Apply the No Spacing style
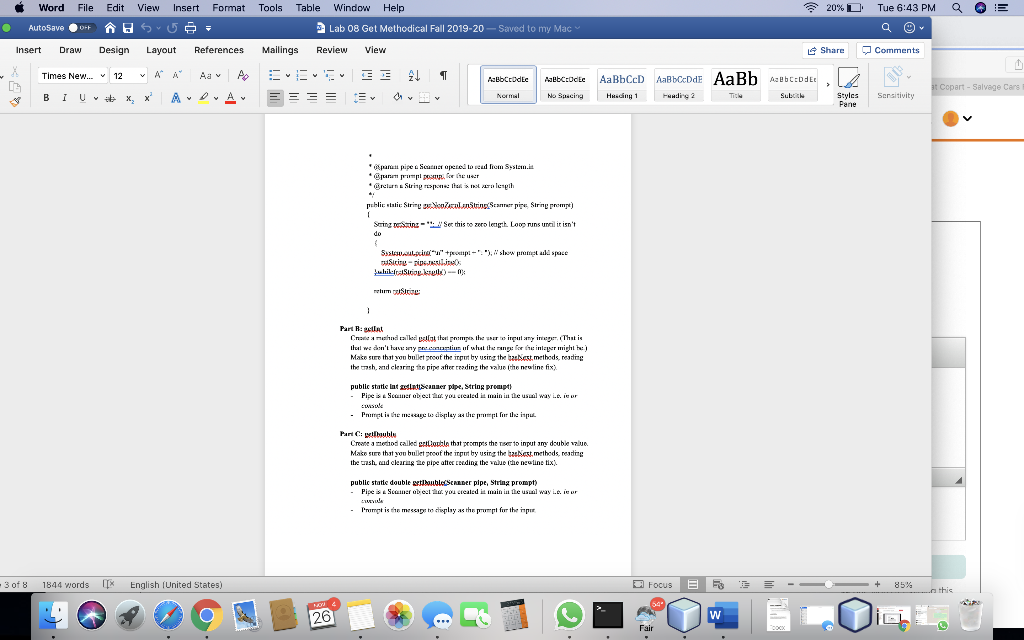 click(565, 84)
